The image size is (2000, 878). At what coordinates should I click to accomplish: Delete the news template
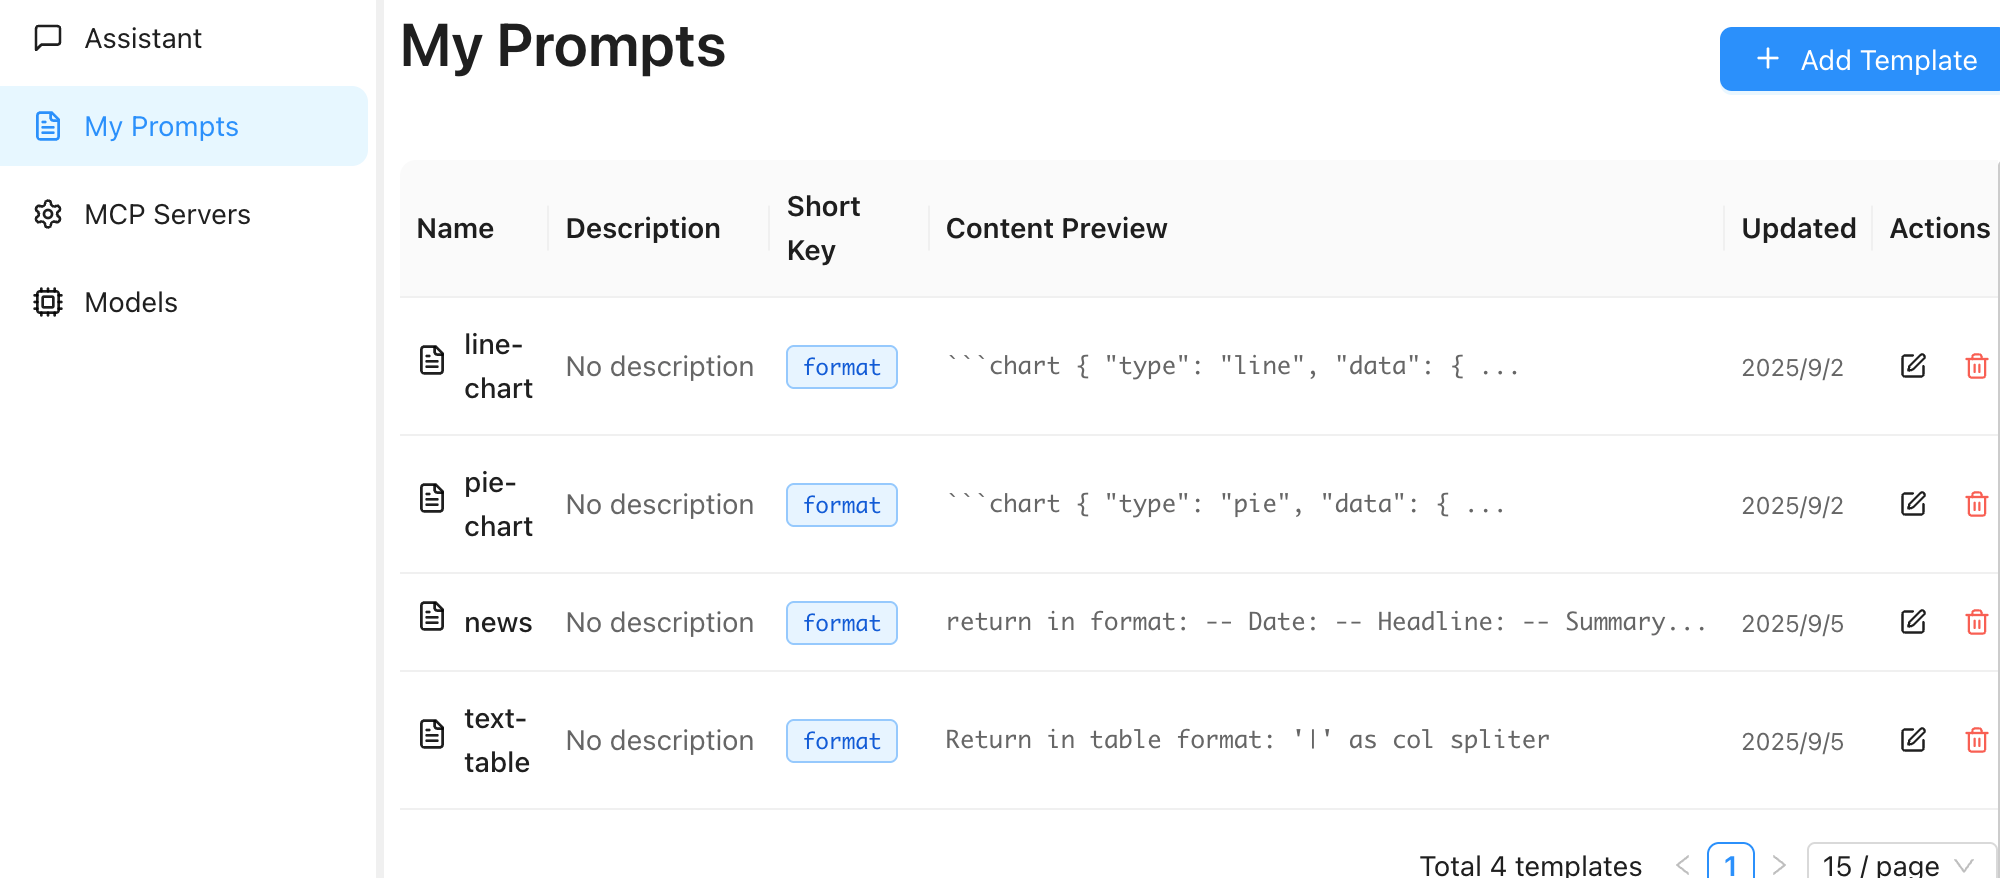tap(1976, 622)
